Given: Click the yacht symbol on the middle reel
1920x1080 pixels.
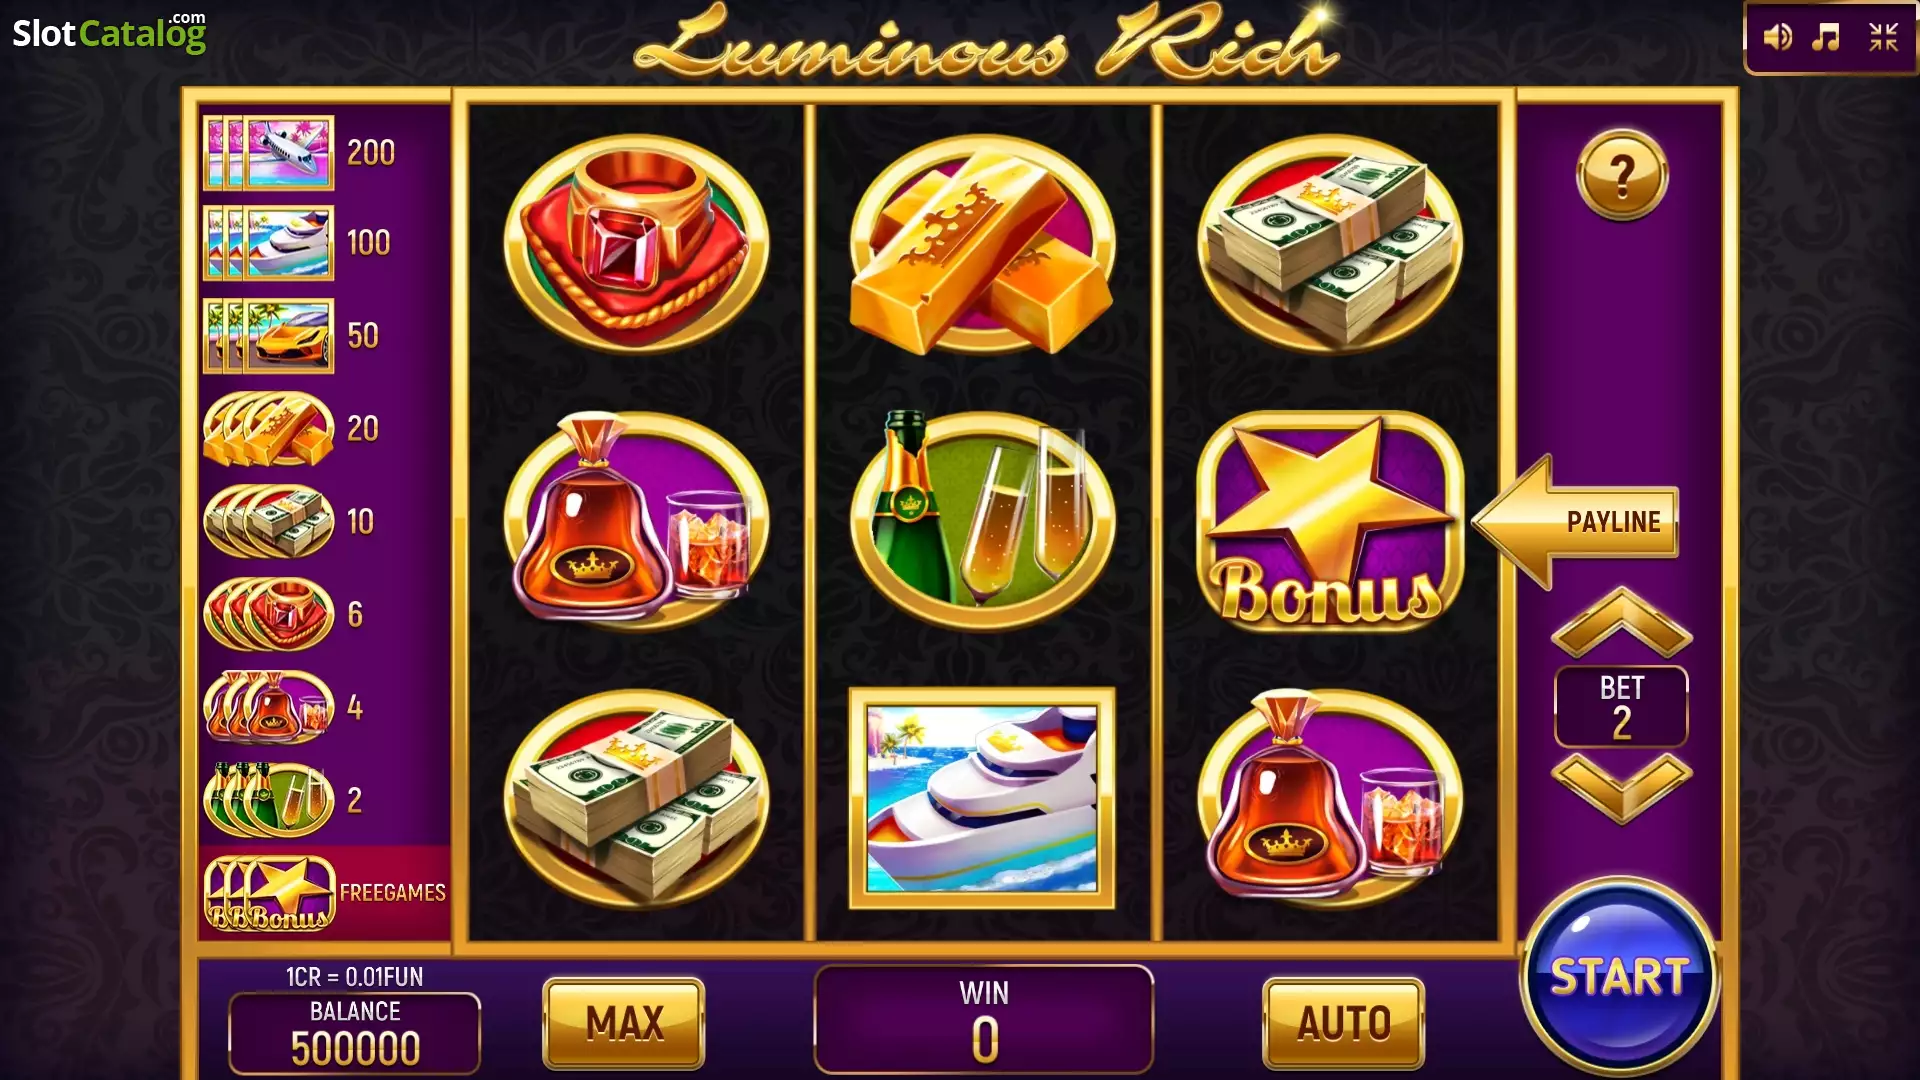Looking at the screenshot, I should [x=982, y=798].
